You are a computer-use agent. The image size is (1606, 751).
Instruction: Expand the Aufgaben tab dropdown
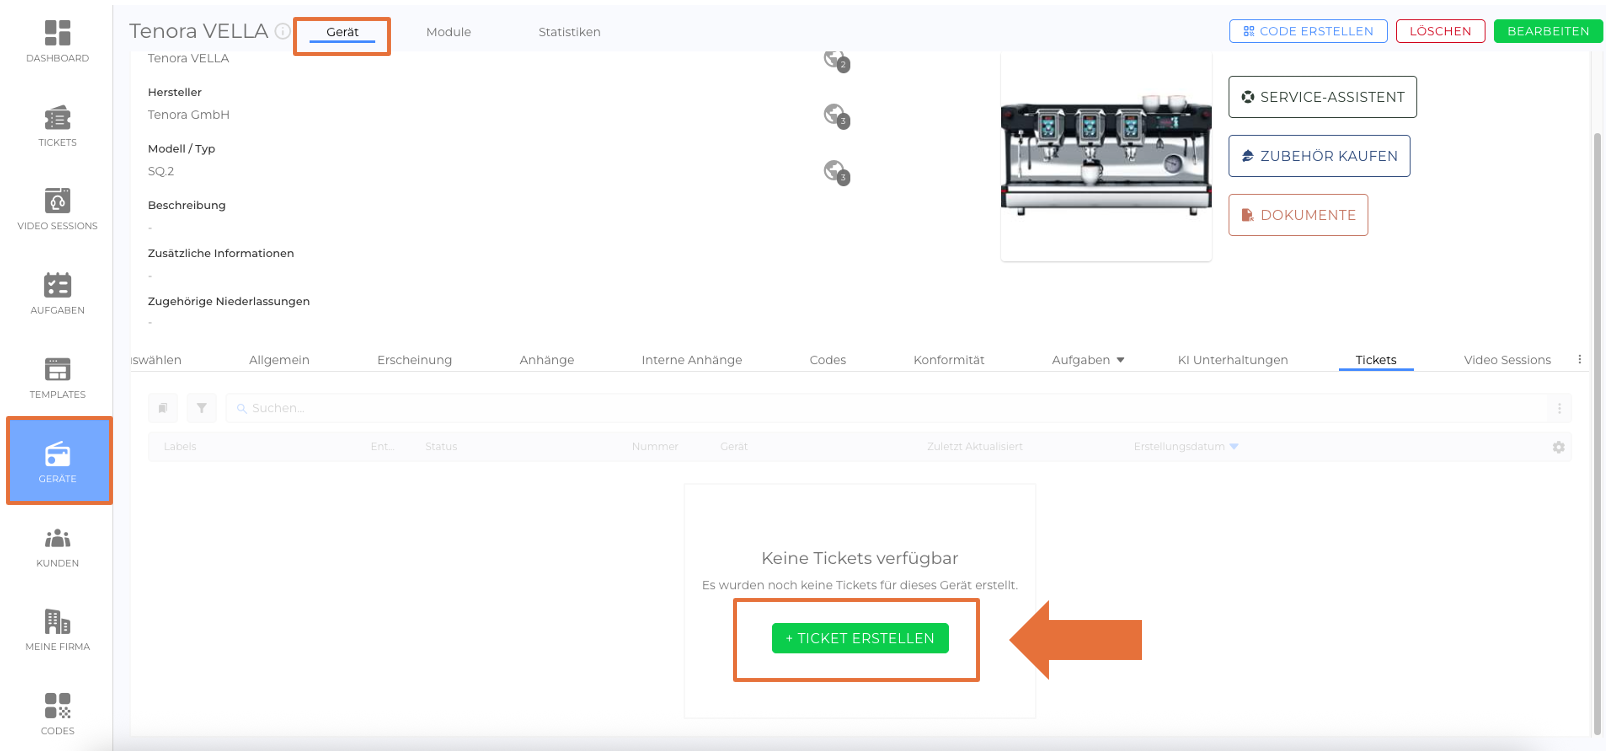[x=1120, y=360]
